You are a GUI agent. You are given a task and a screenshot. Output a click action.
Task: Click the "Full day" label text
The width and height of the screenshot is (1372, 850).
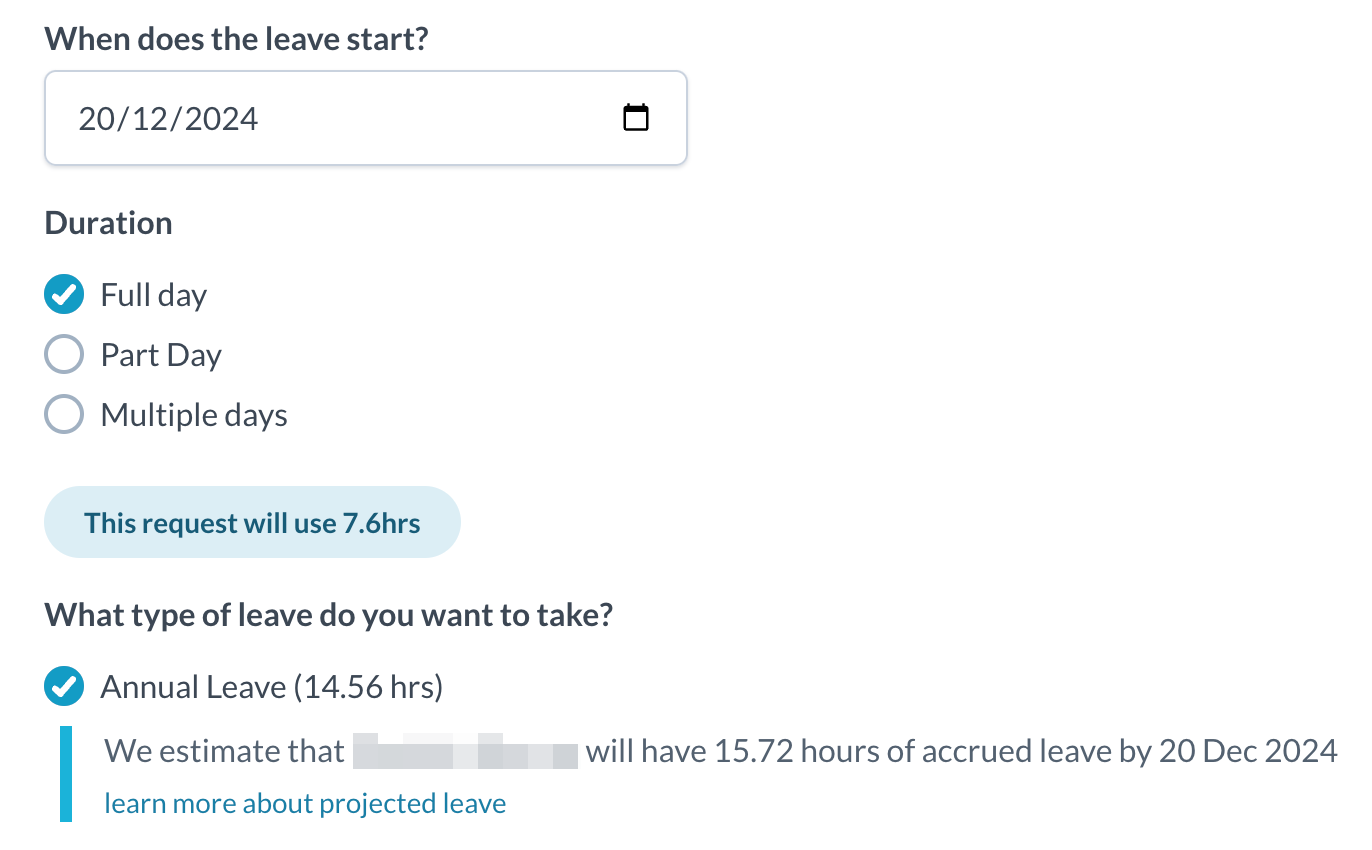[x=154, y=295]
